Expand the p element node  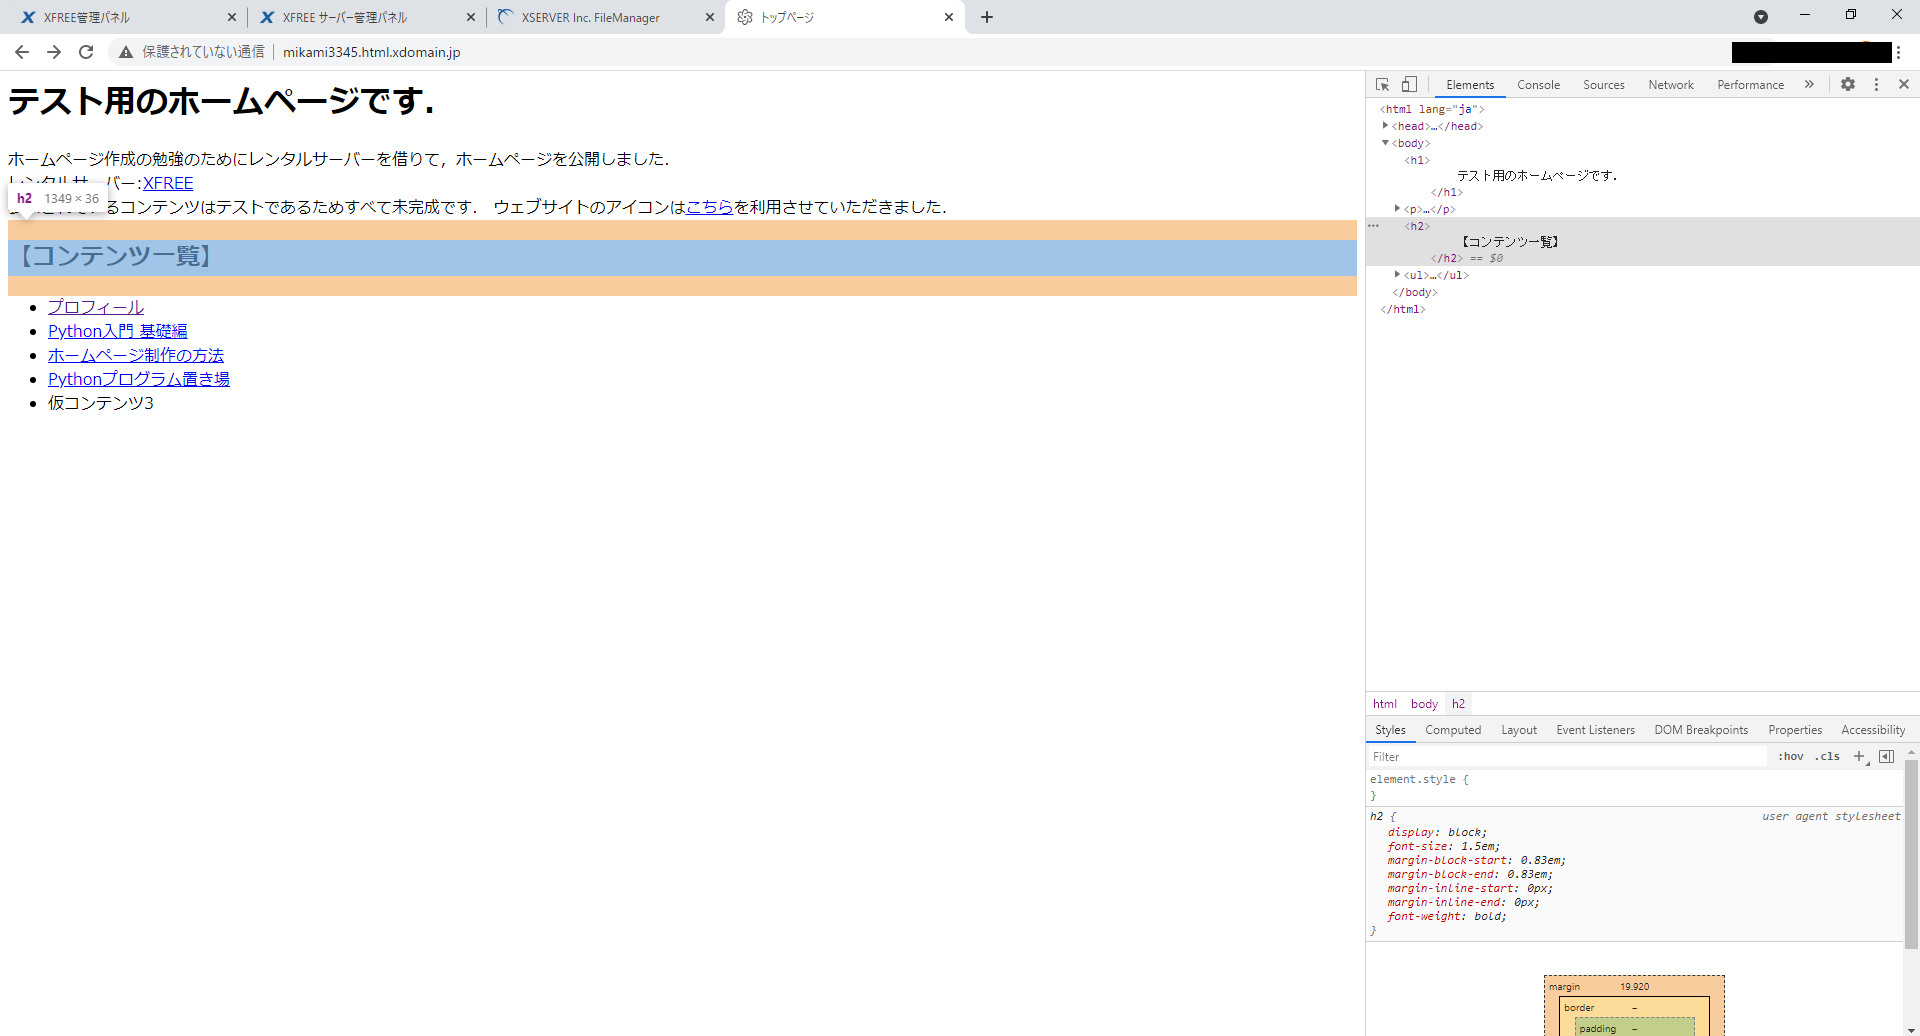click(1397, 209)
